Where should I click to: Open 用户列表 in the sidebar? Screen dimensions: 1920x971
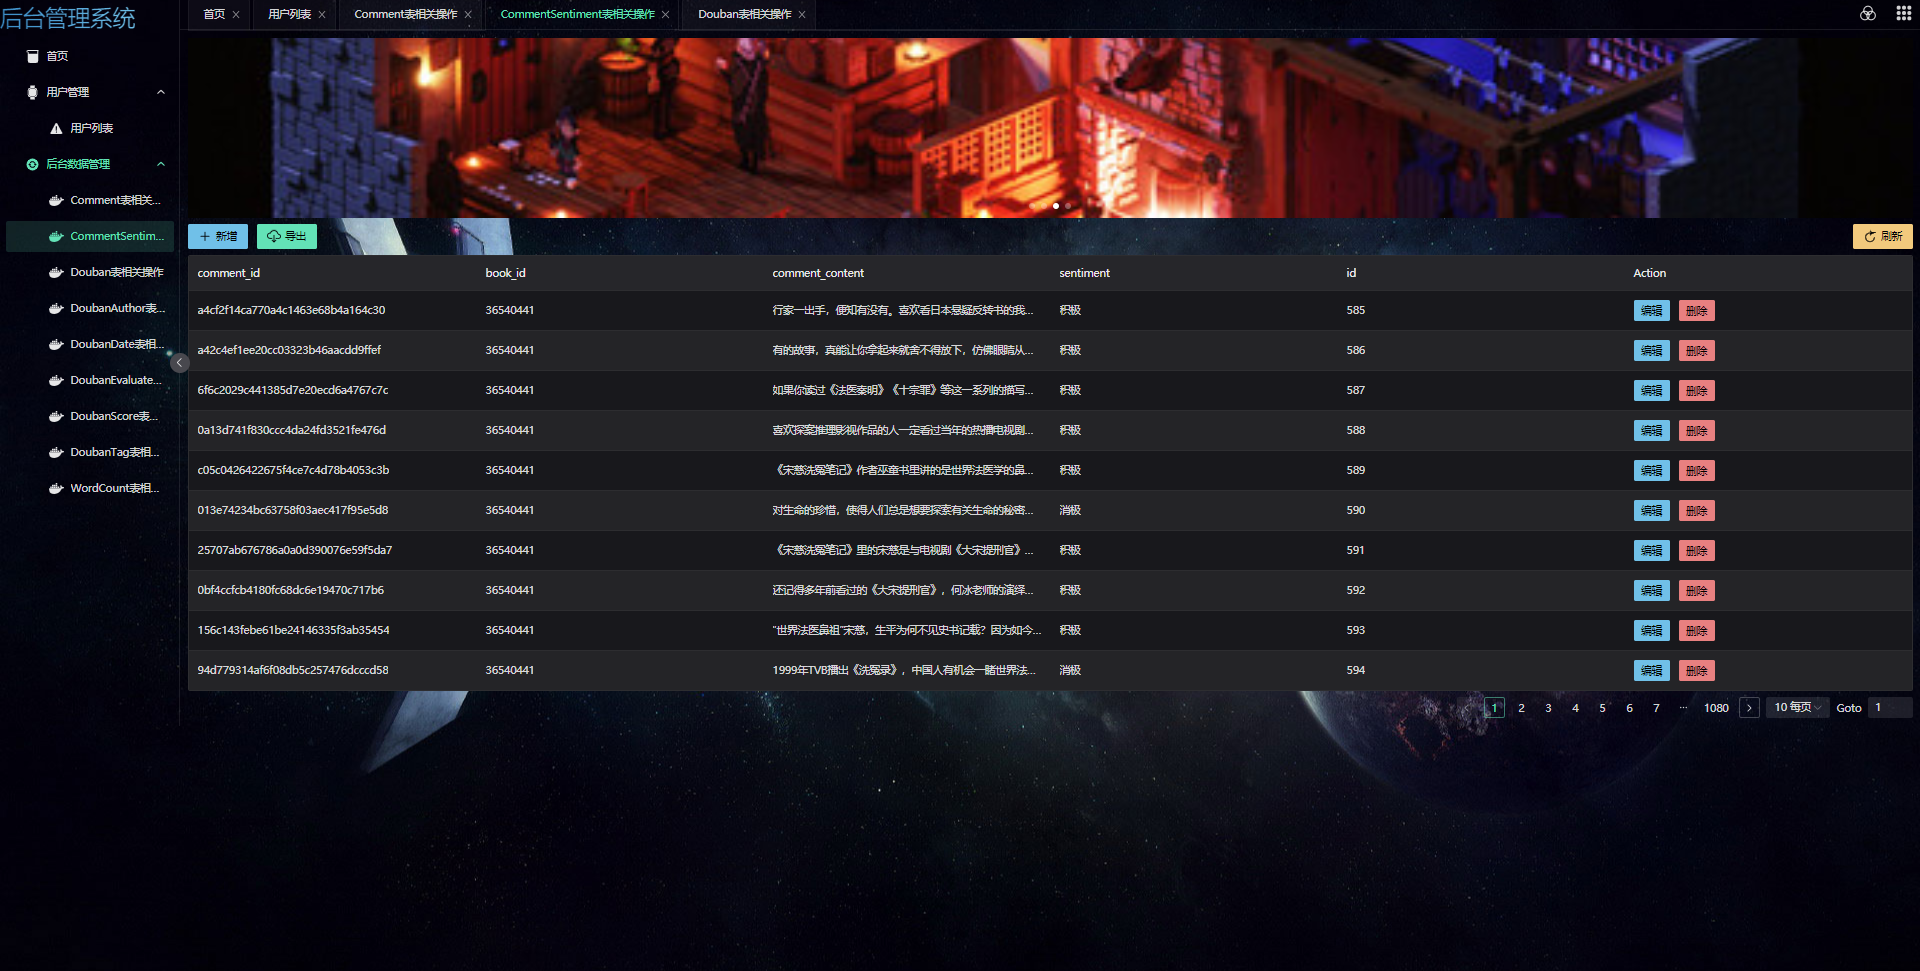(90, 128)
